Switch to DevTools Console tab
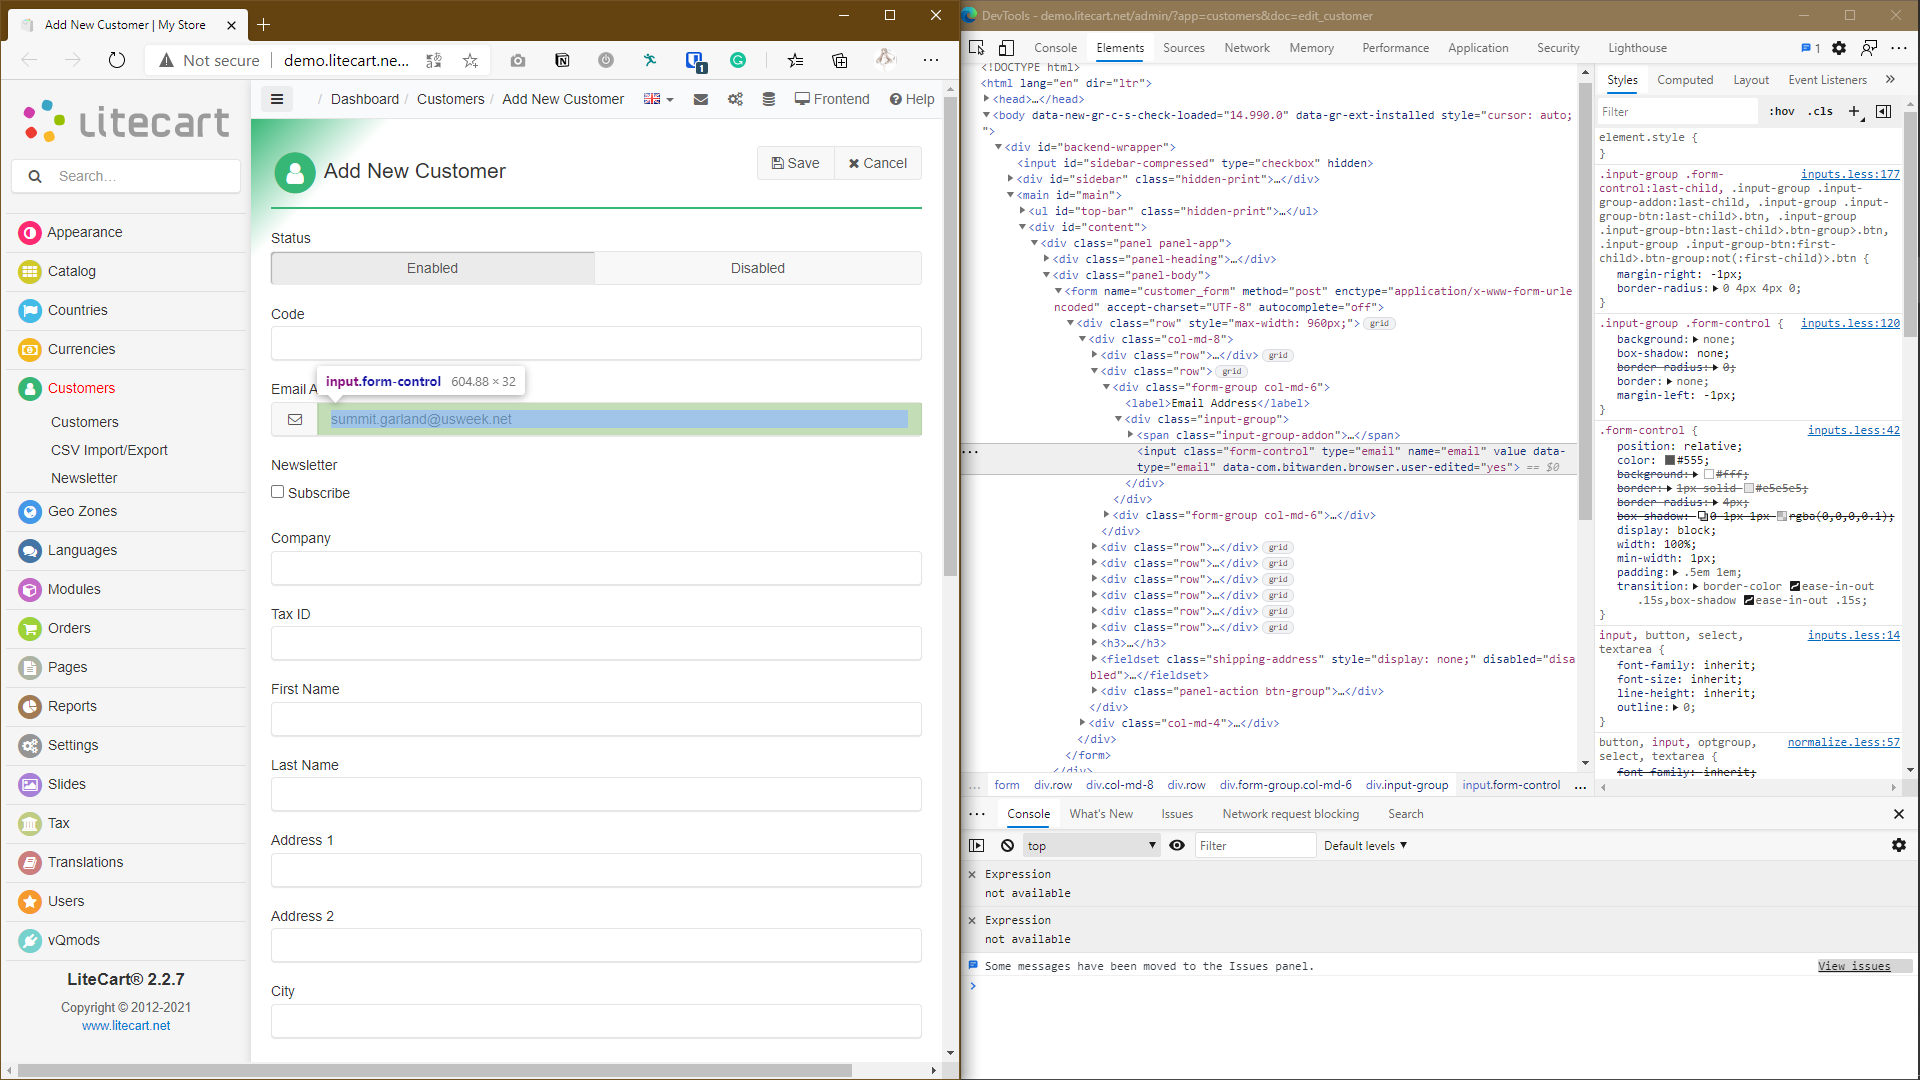This screenshot has width=1920, height=1080. coord(1055,48)
